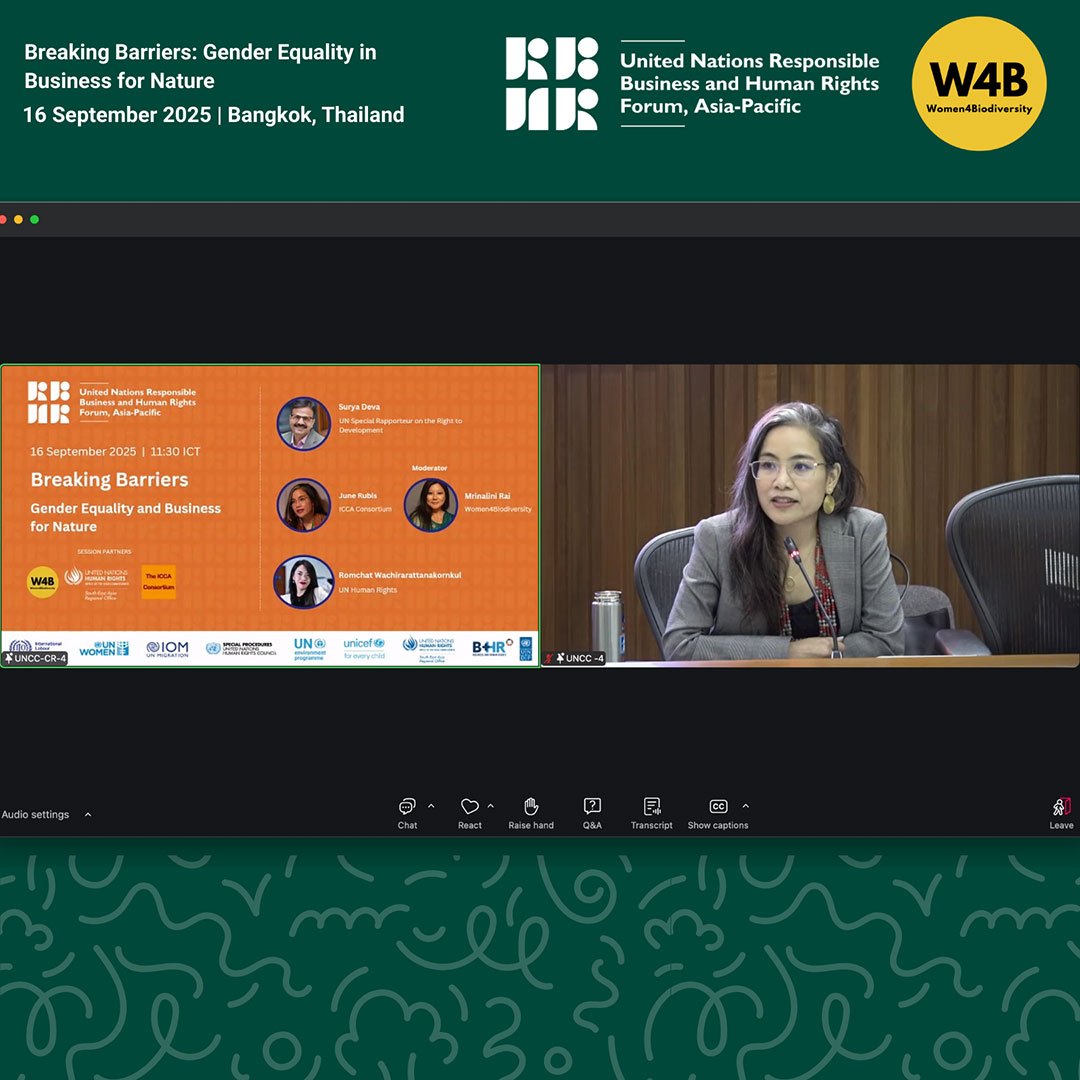Screen dimensions: 1080x1080
Task: Expand the chevron next to React
Action: click(x=490, y=806)
